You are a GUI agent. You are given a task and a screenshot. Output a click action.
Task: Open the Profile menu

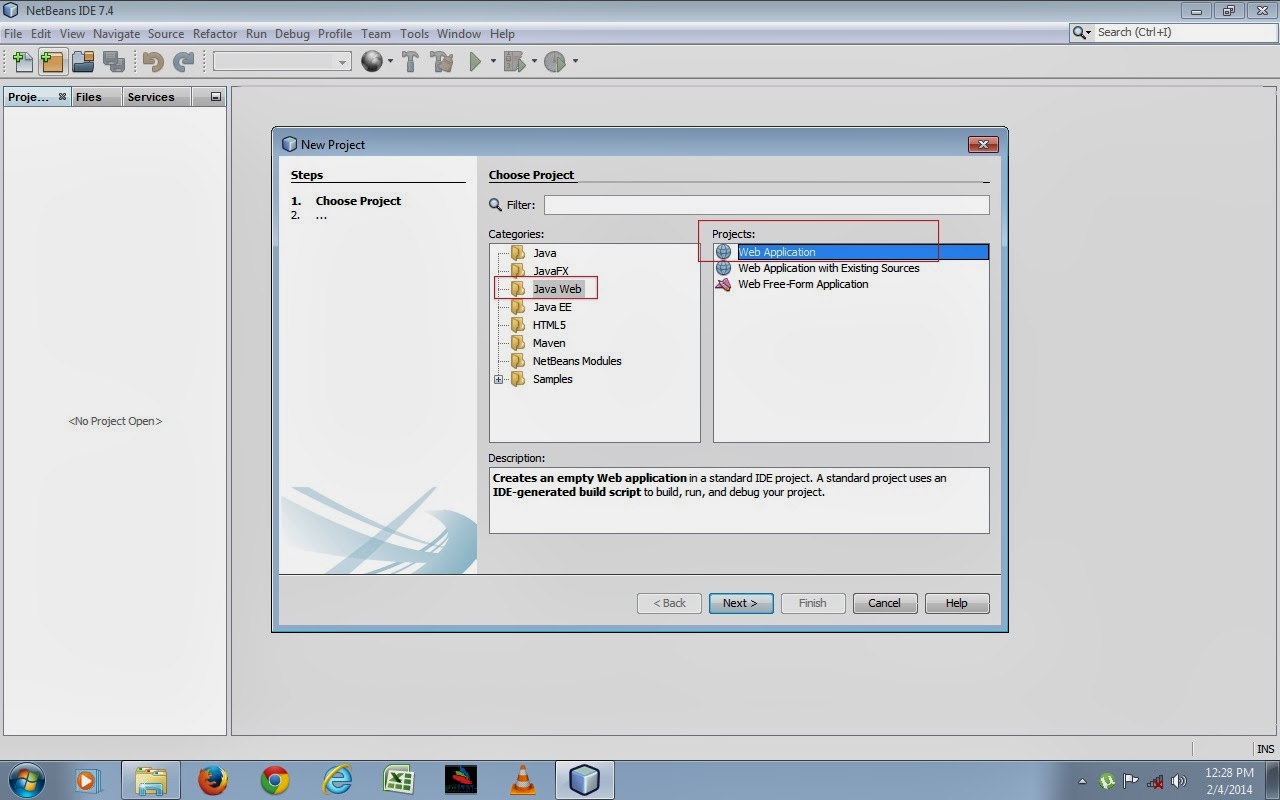(335, 33)
